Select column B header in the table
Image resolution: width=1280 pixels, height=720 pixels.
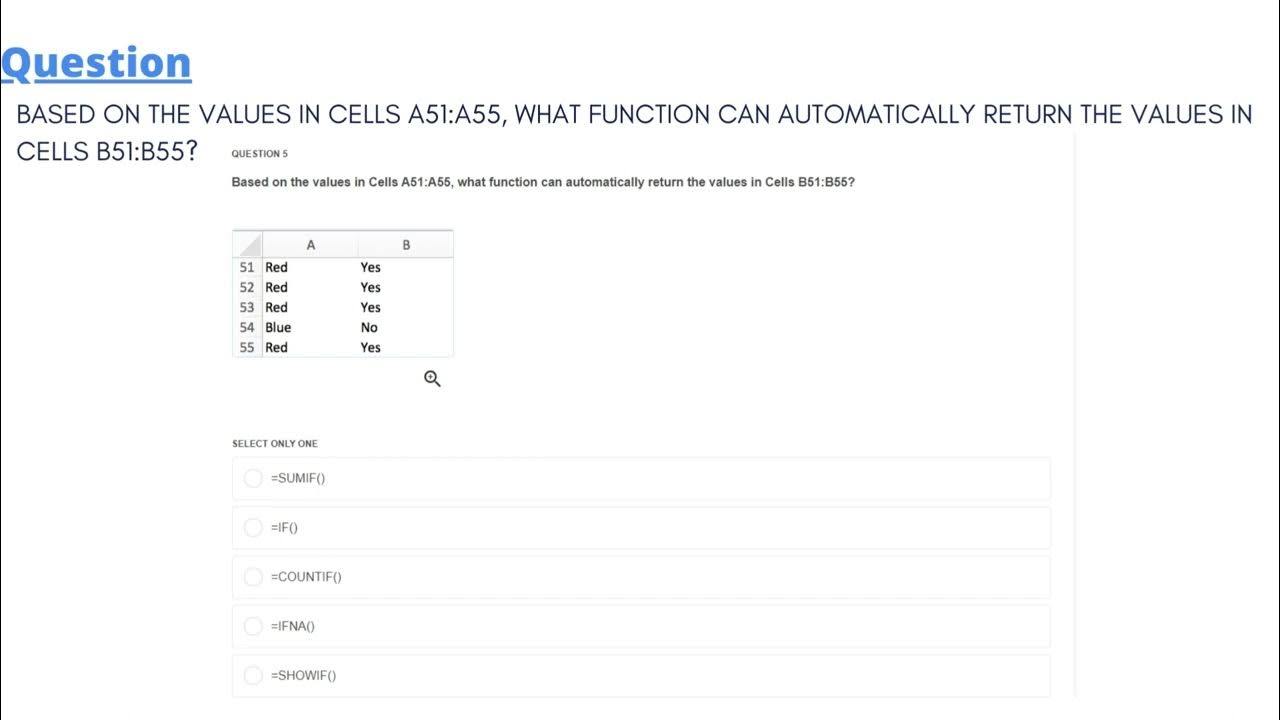coord(406,245)
